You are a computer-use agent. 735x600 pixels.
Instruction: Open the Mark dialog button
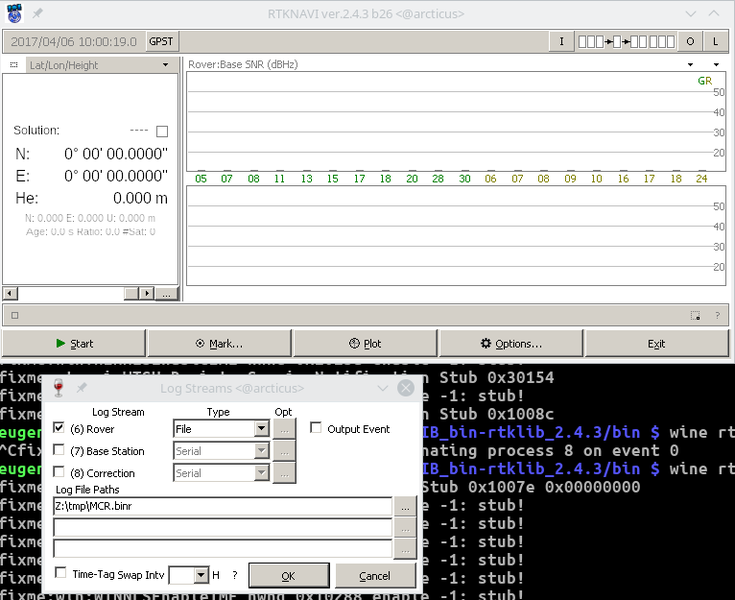(219, 343)
